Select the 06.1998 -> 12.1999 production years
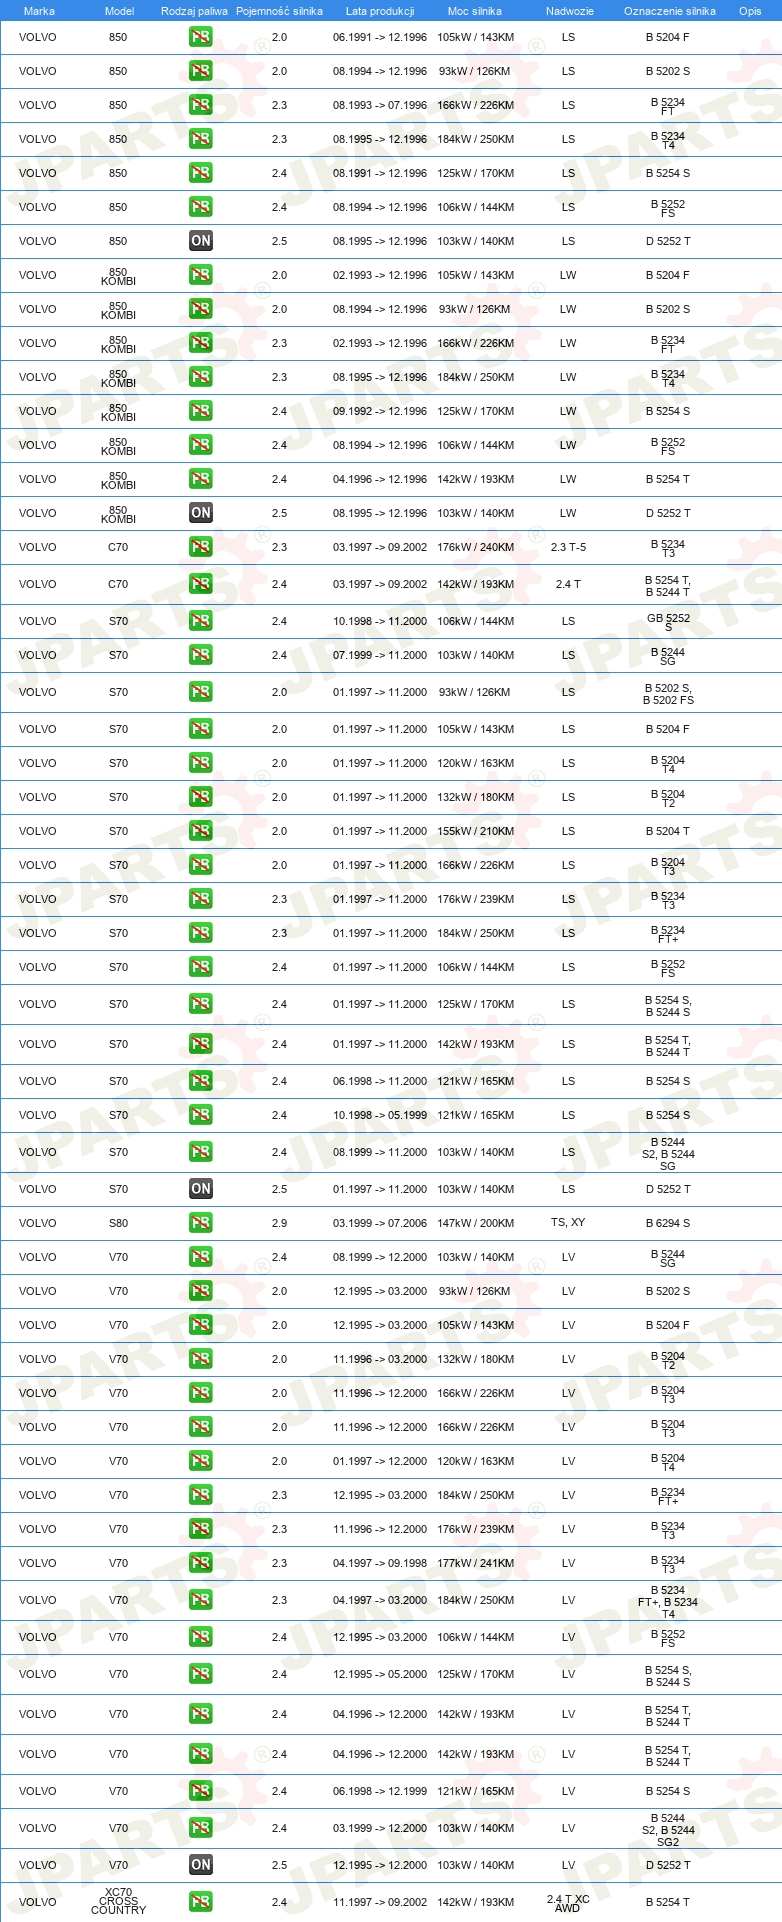The height and width of the screenshot is (1922, 782). (380, 1791)
